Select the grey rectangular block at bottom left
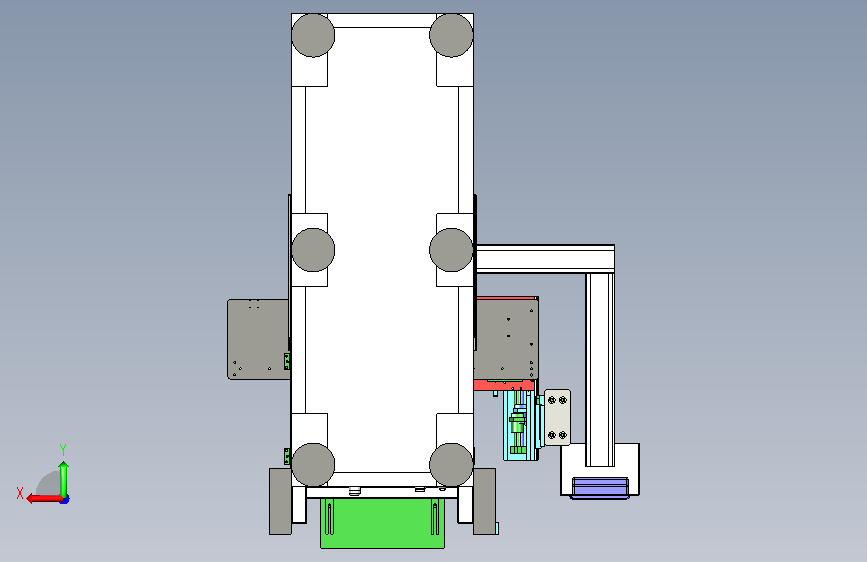Viewport: 867px width, 562px height. coord(280,501)
